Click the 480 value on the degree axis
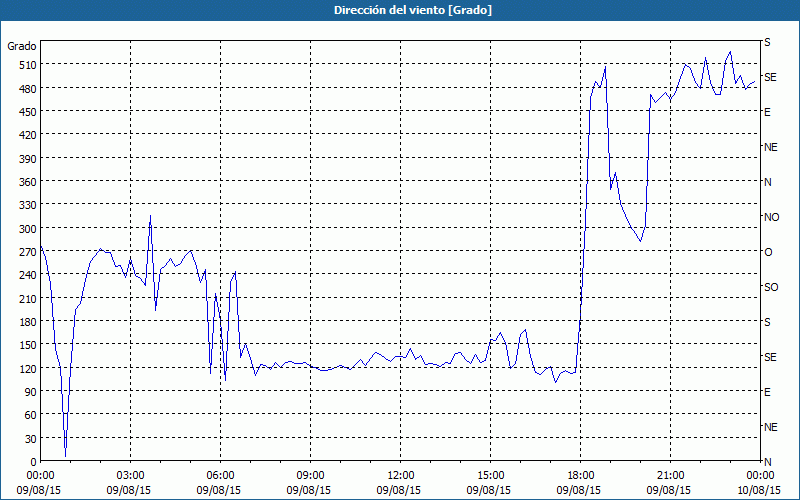 28,88
